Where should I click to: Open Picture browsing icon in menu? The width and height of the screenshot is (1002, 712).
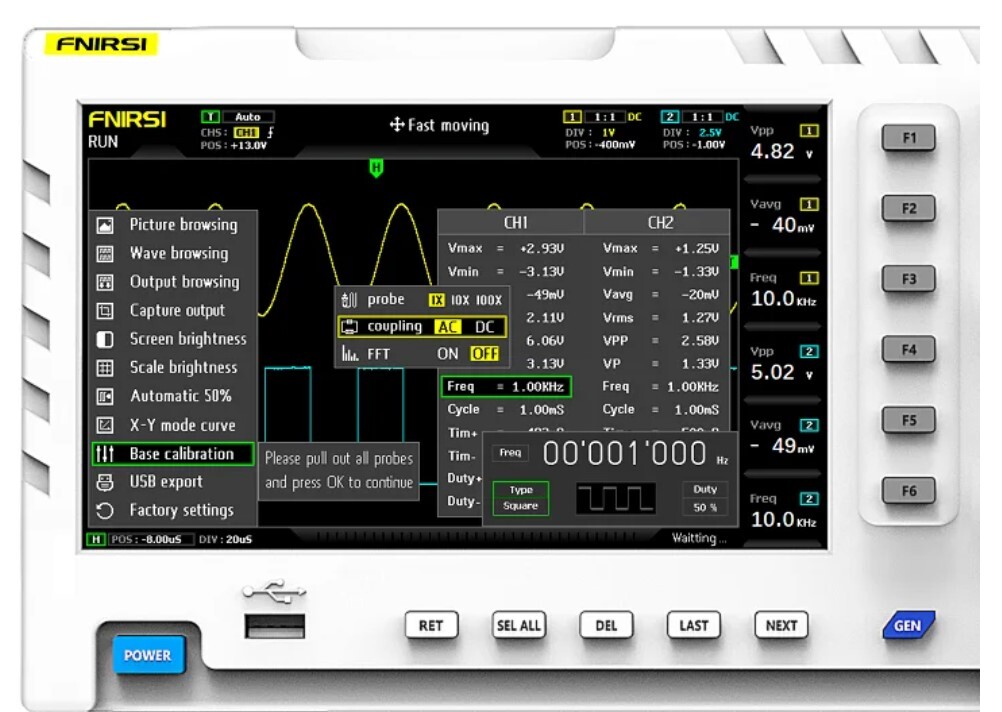pyautogui.click(x=105, y=225)
